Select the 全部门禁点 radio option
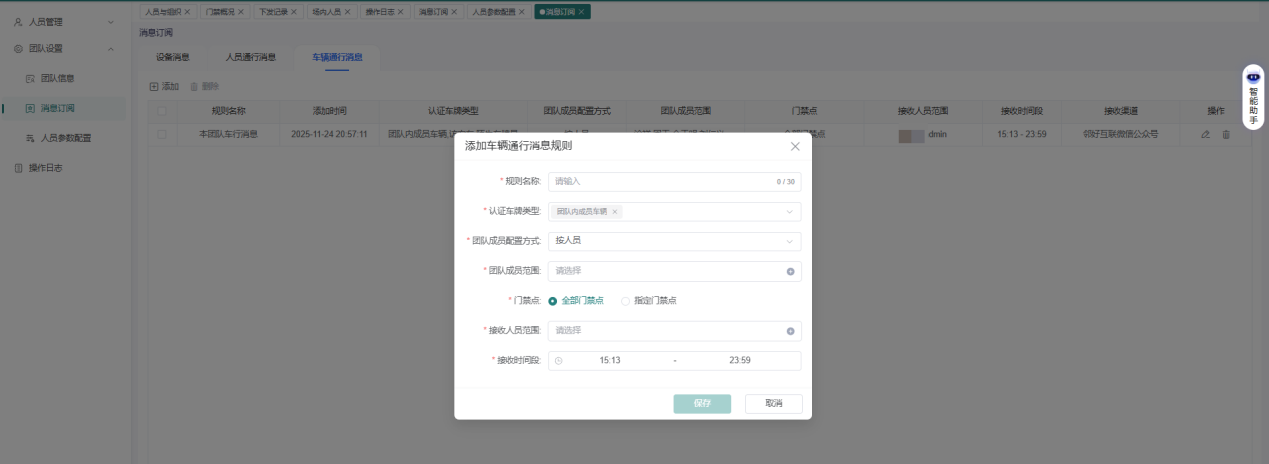 (552, 301)
